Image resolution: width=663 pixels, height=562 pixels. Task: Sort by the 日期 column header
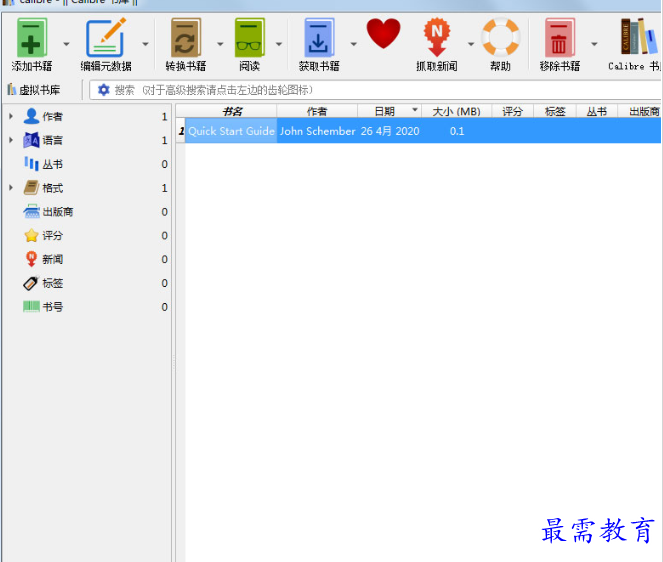389,111
